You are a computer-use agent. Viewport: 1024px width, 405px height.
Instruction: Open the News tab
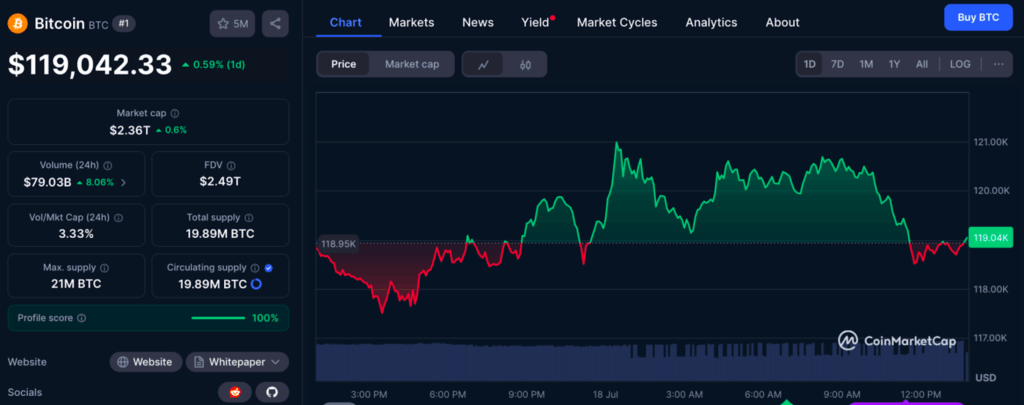[478, 22]
